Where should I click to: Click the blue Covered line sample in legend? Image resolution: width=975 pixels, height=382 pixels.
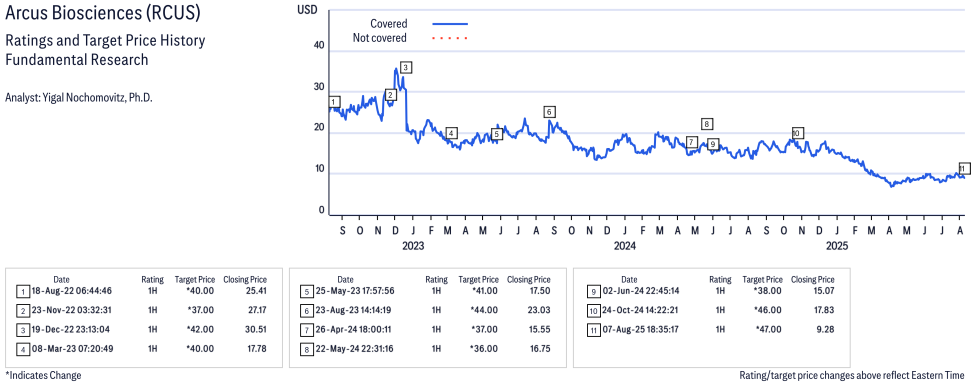[x=449, y=24]
